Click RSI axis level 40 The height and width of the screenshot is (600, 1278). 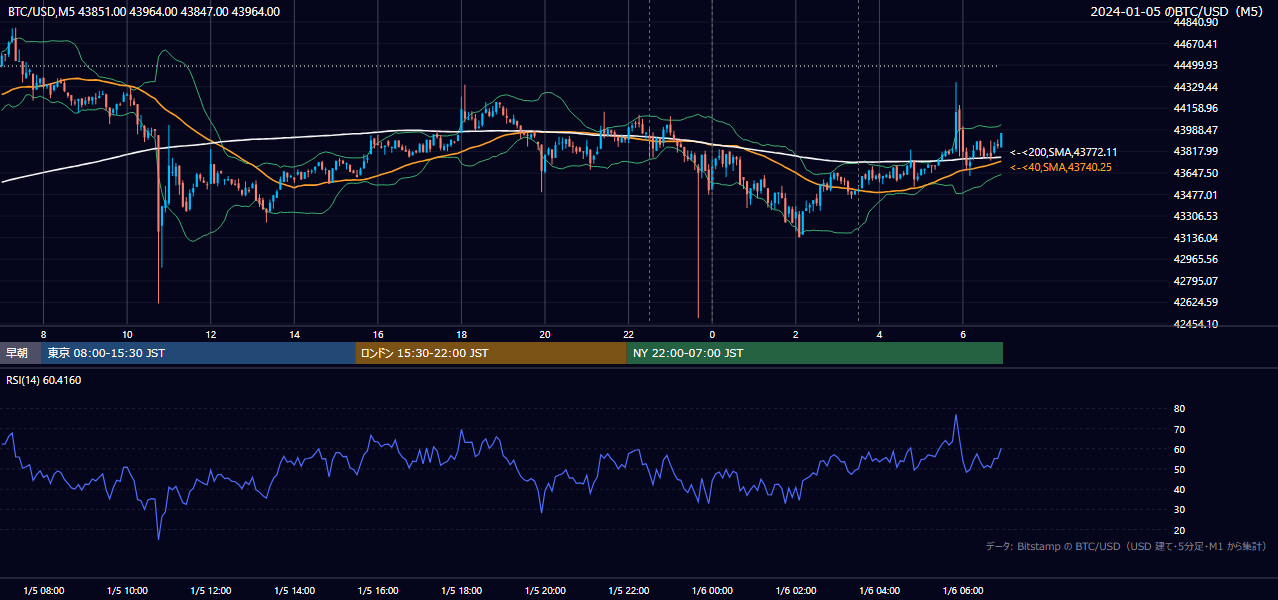1179,489
